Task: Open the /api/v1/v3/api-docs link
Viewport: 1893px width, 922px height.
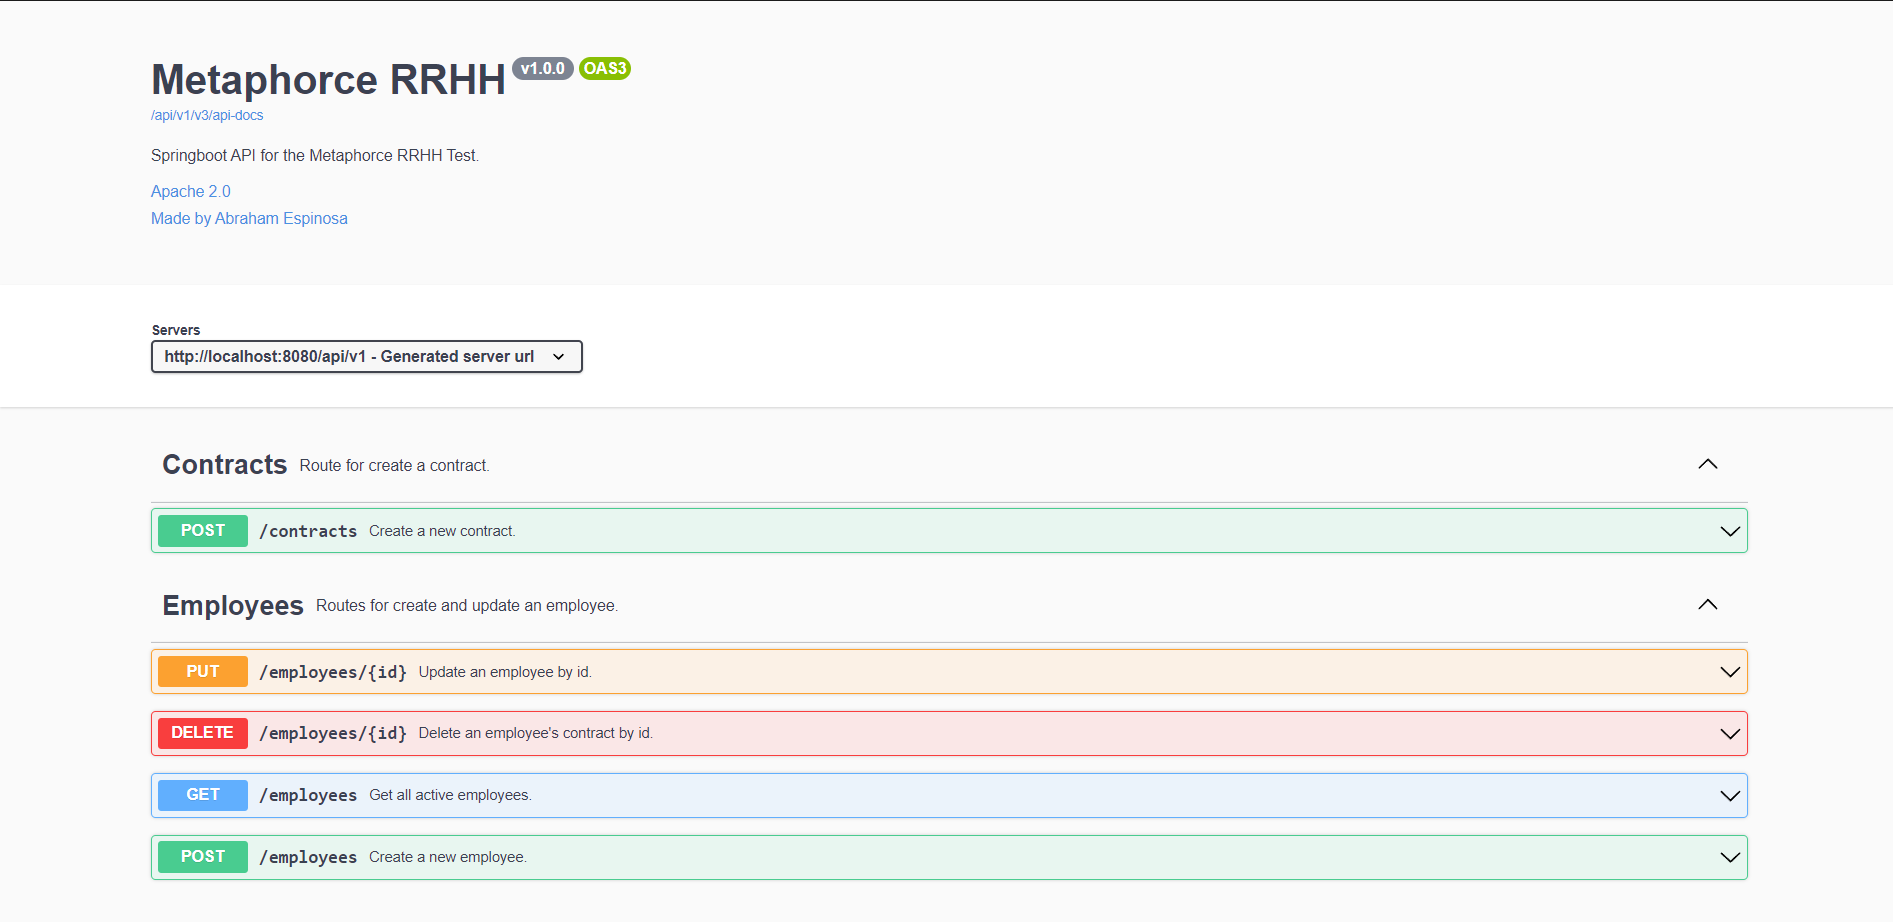Action: pyautogui.click(x=207, y=115)
